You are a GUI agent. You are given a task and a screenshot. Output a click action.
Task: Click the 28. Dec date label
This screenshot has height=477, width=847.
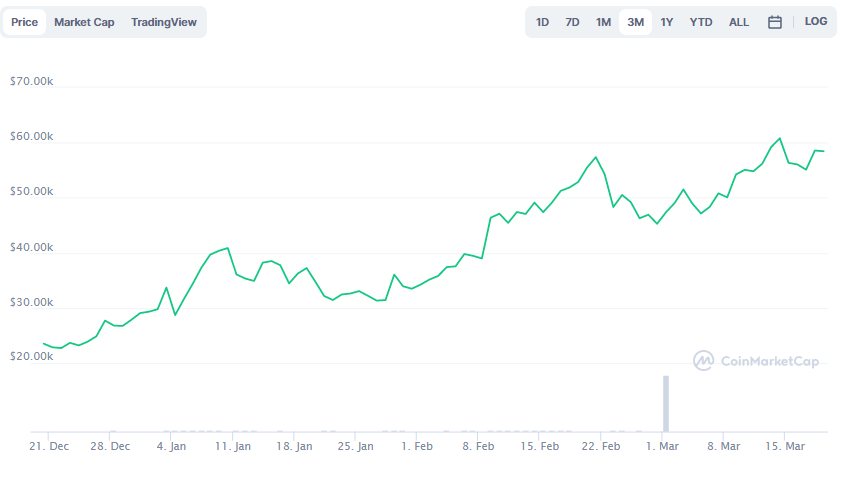pyautogui.click(x=110, y=446)
